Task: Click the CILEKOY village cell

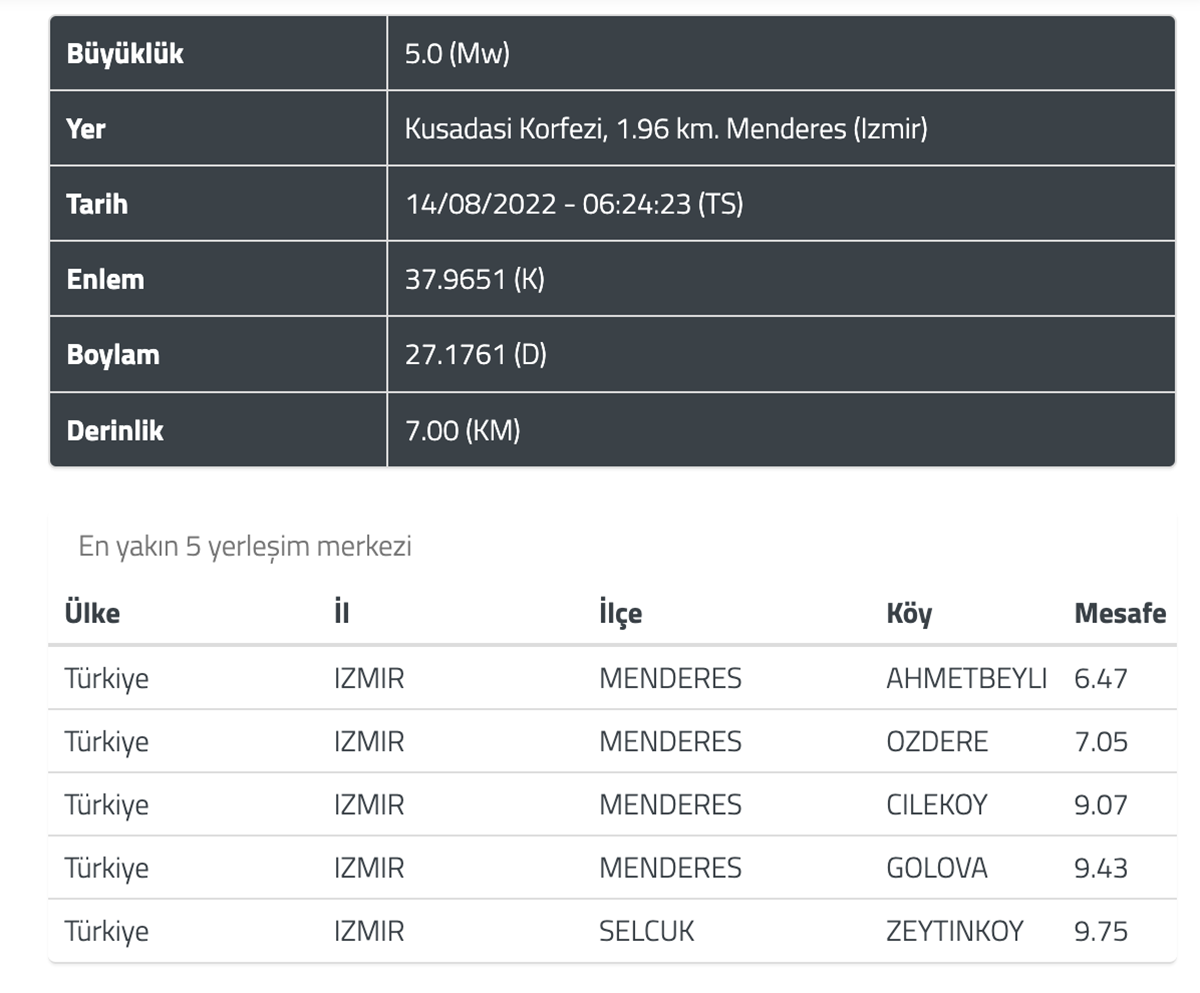Action: (x=936, y=804)
